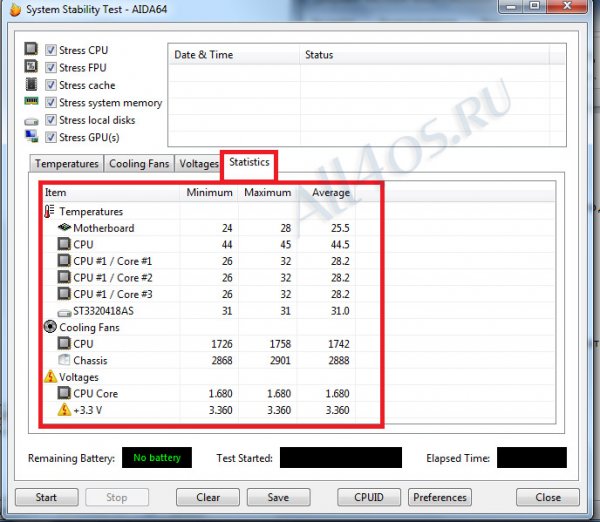Click the chip icon for CPU #1 / Core #1
Screen dimensions: 600x522
pyautogui.click(x=64, y=261)
